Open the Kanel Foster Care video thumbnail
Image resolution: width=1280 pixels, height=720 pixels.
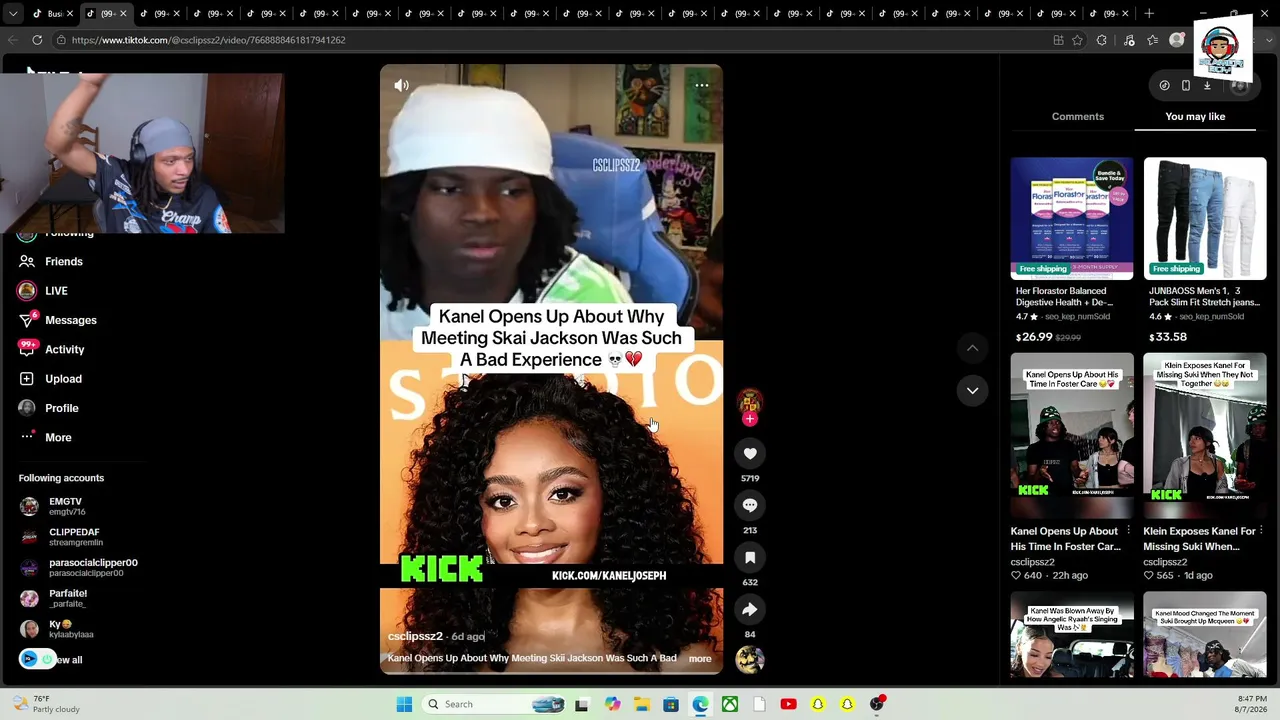(1072, 437)
